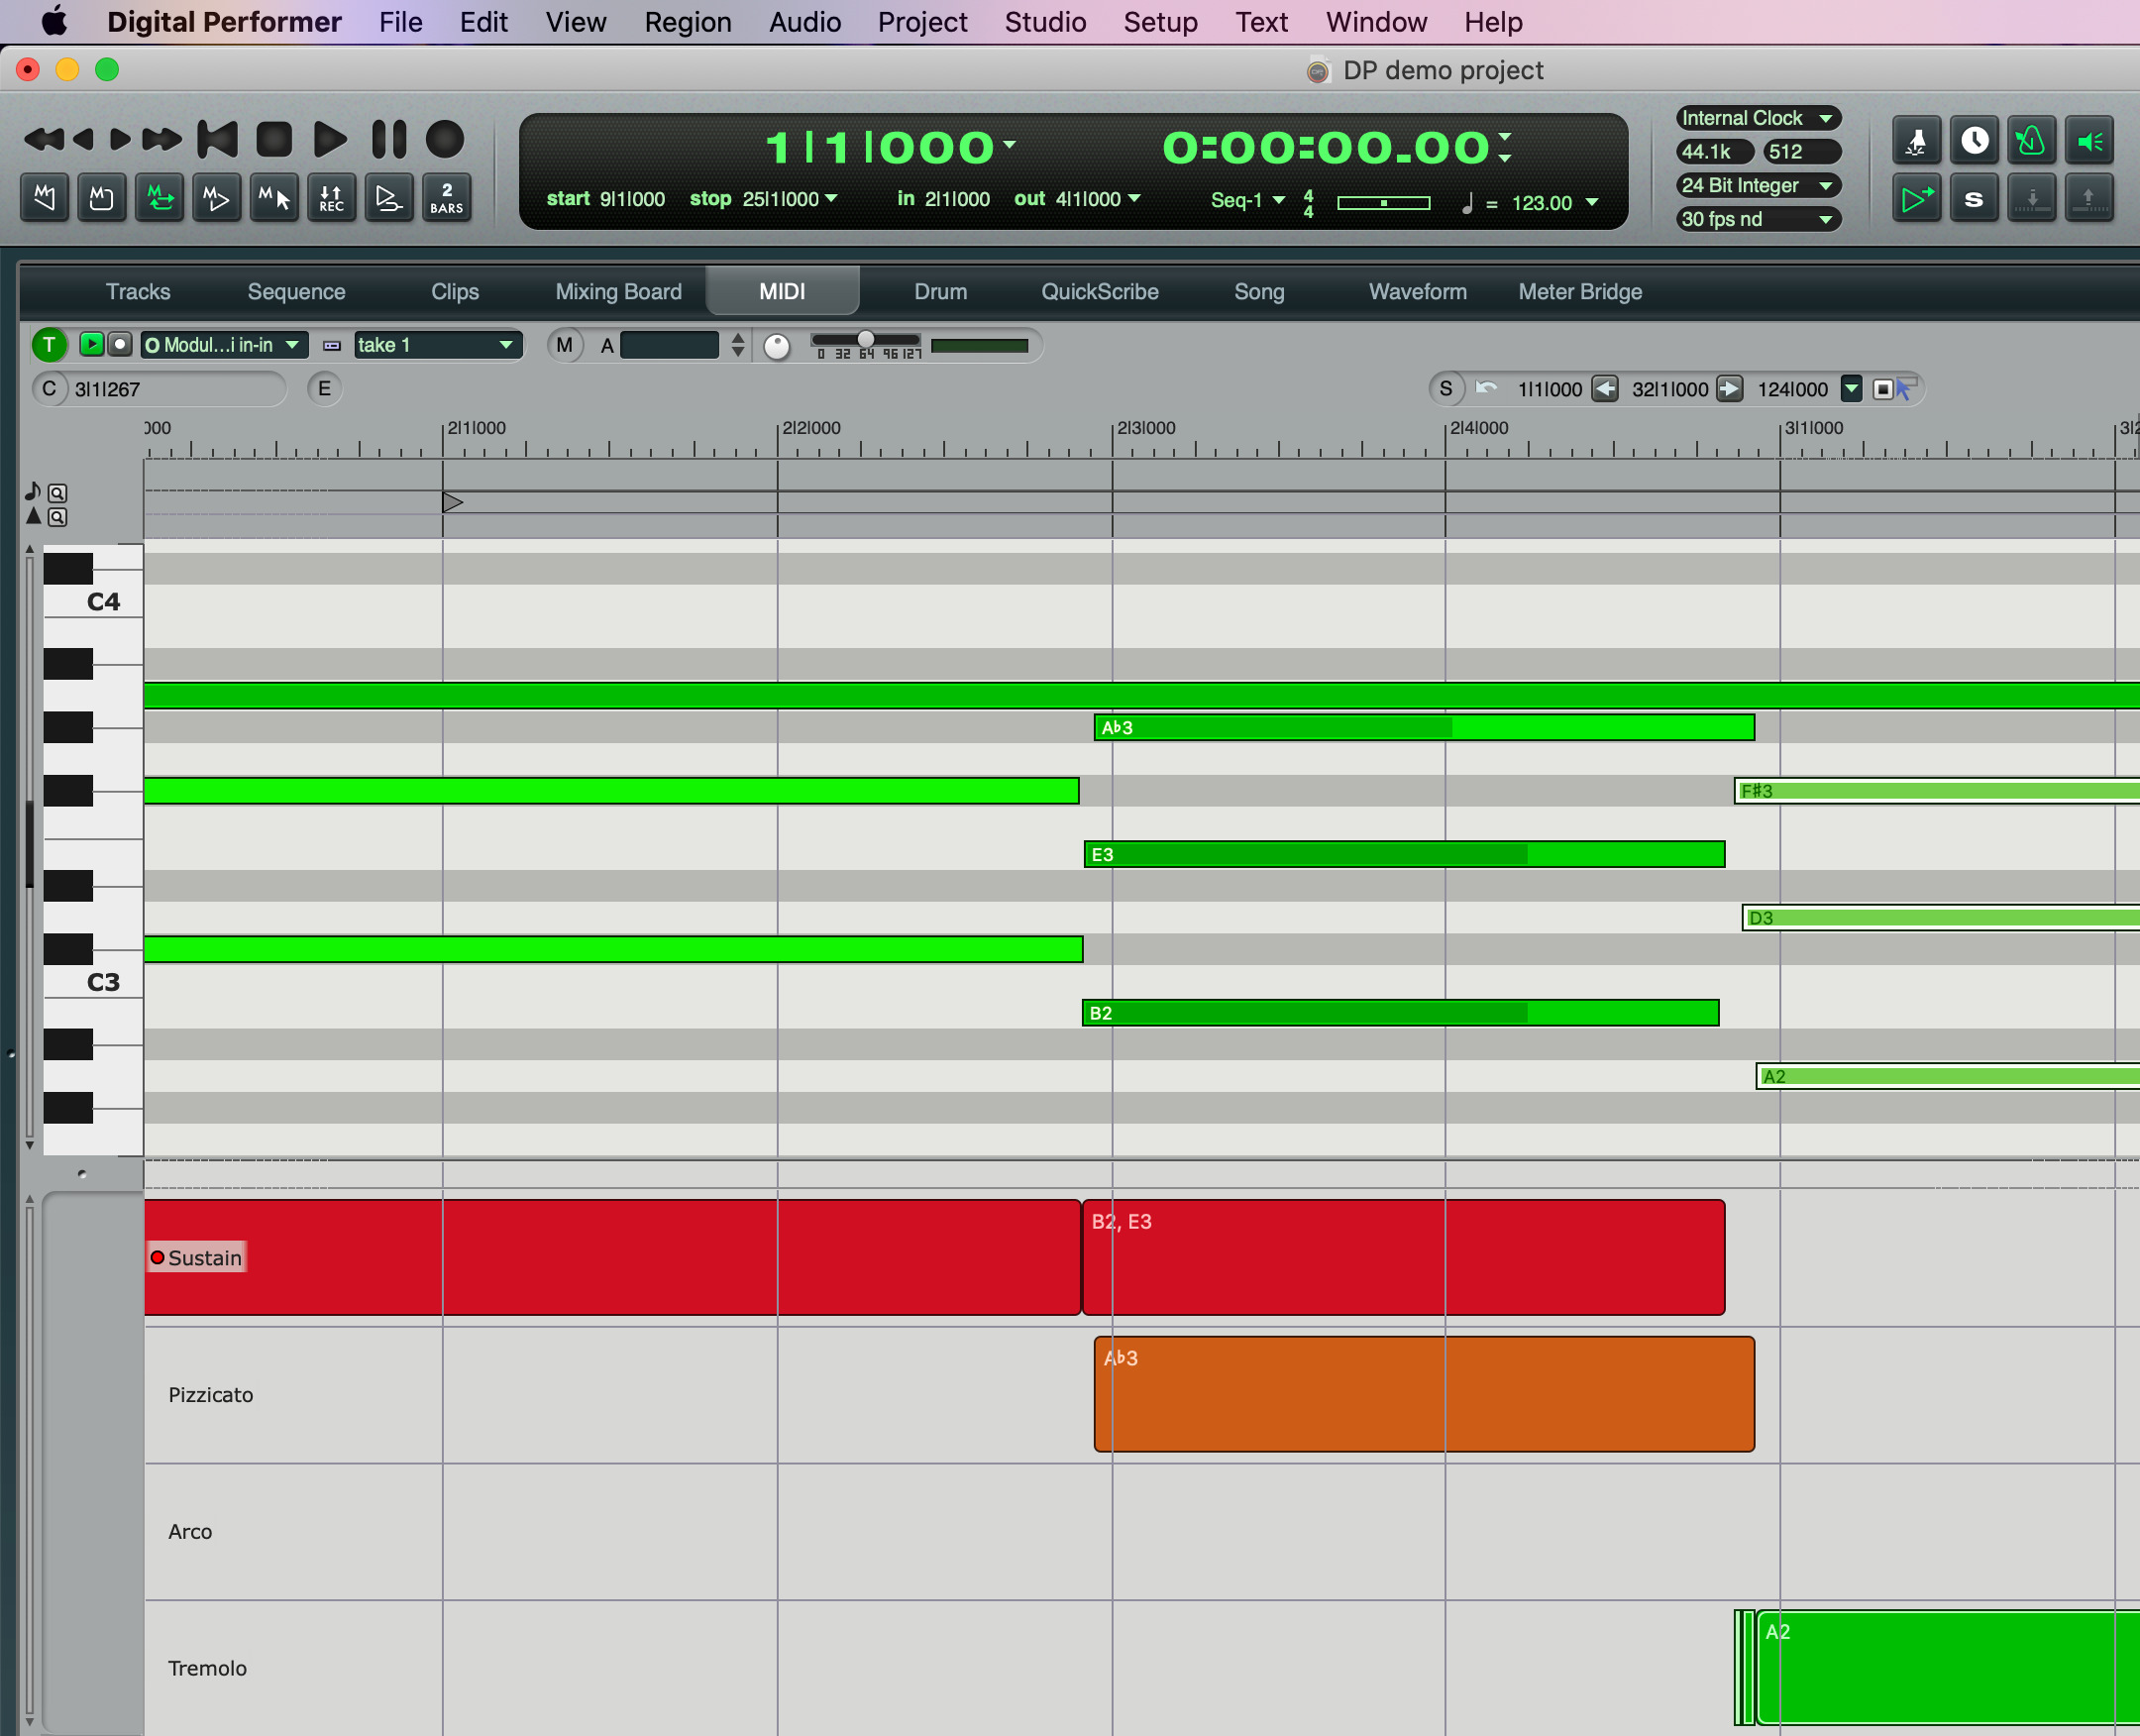Click the fast rewind transport button

click(42, 140)
